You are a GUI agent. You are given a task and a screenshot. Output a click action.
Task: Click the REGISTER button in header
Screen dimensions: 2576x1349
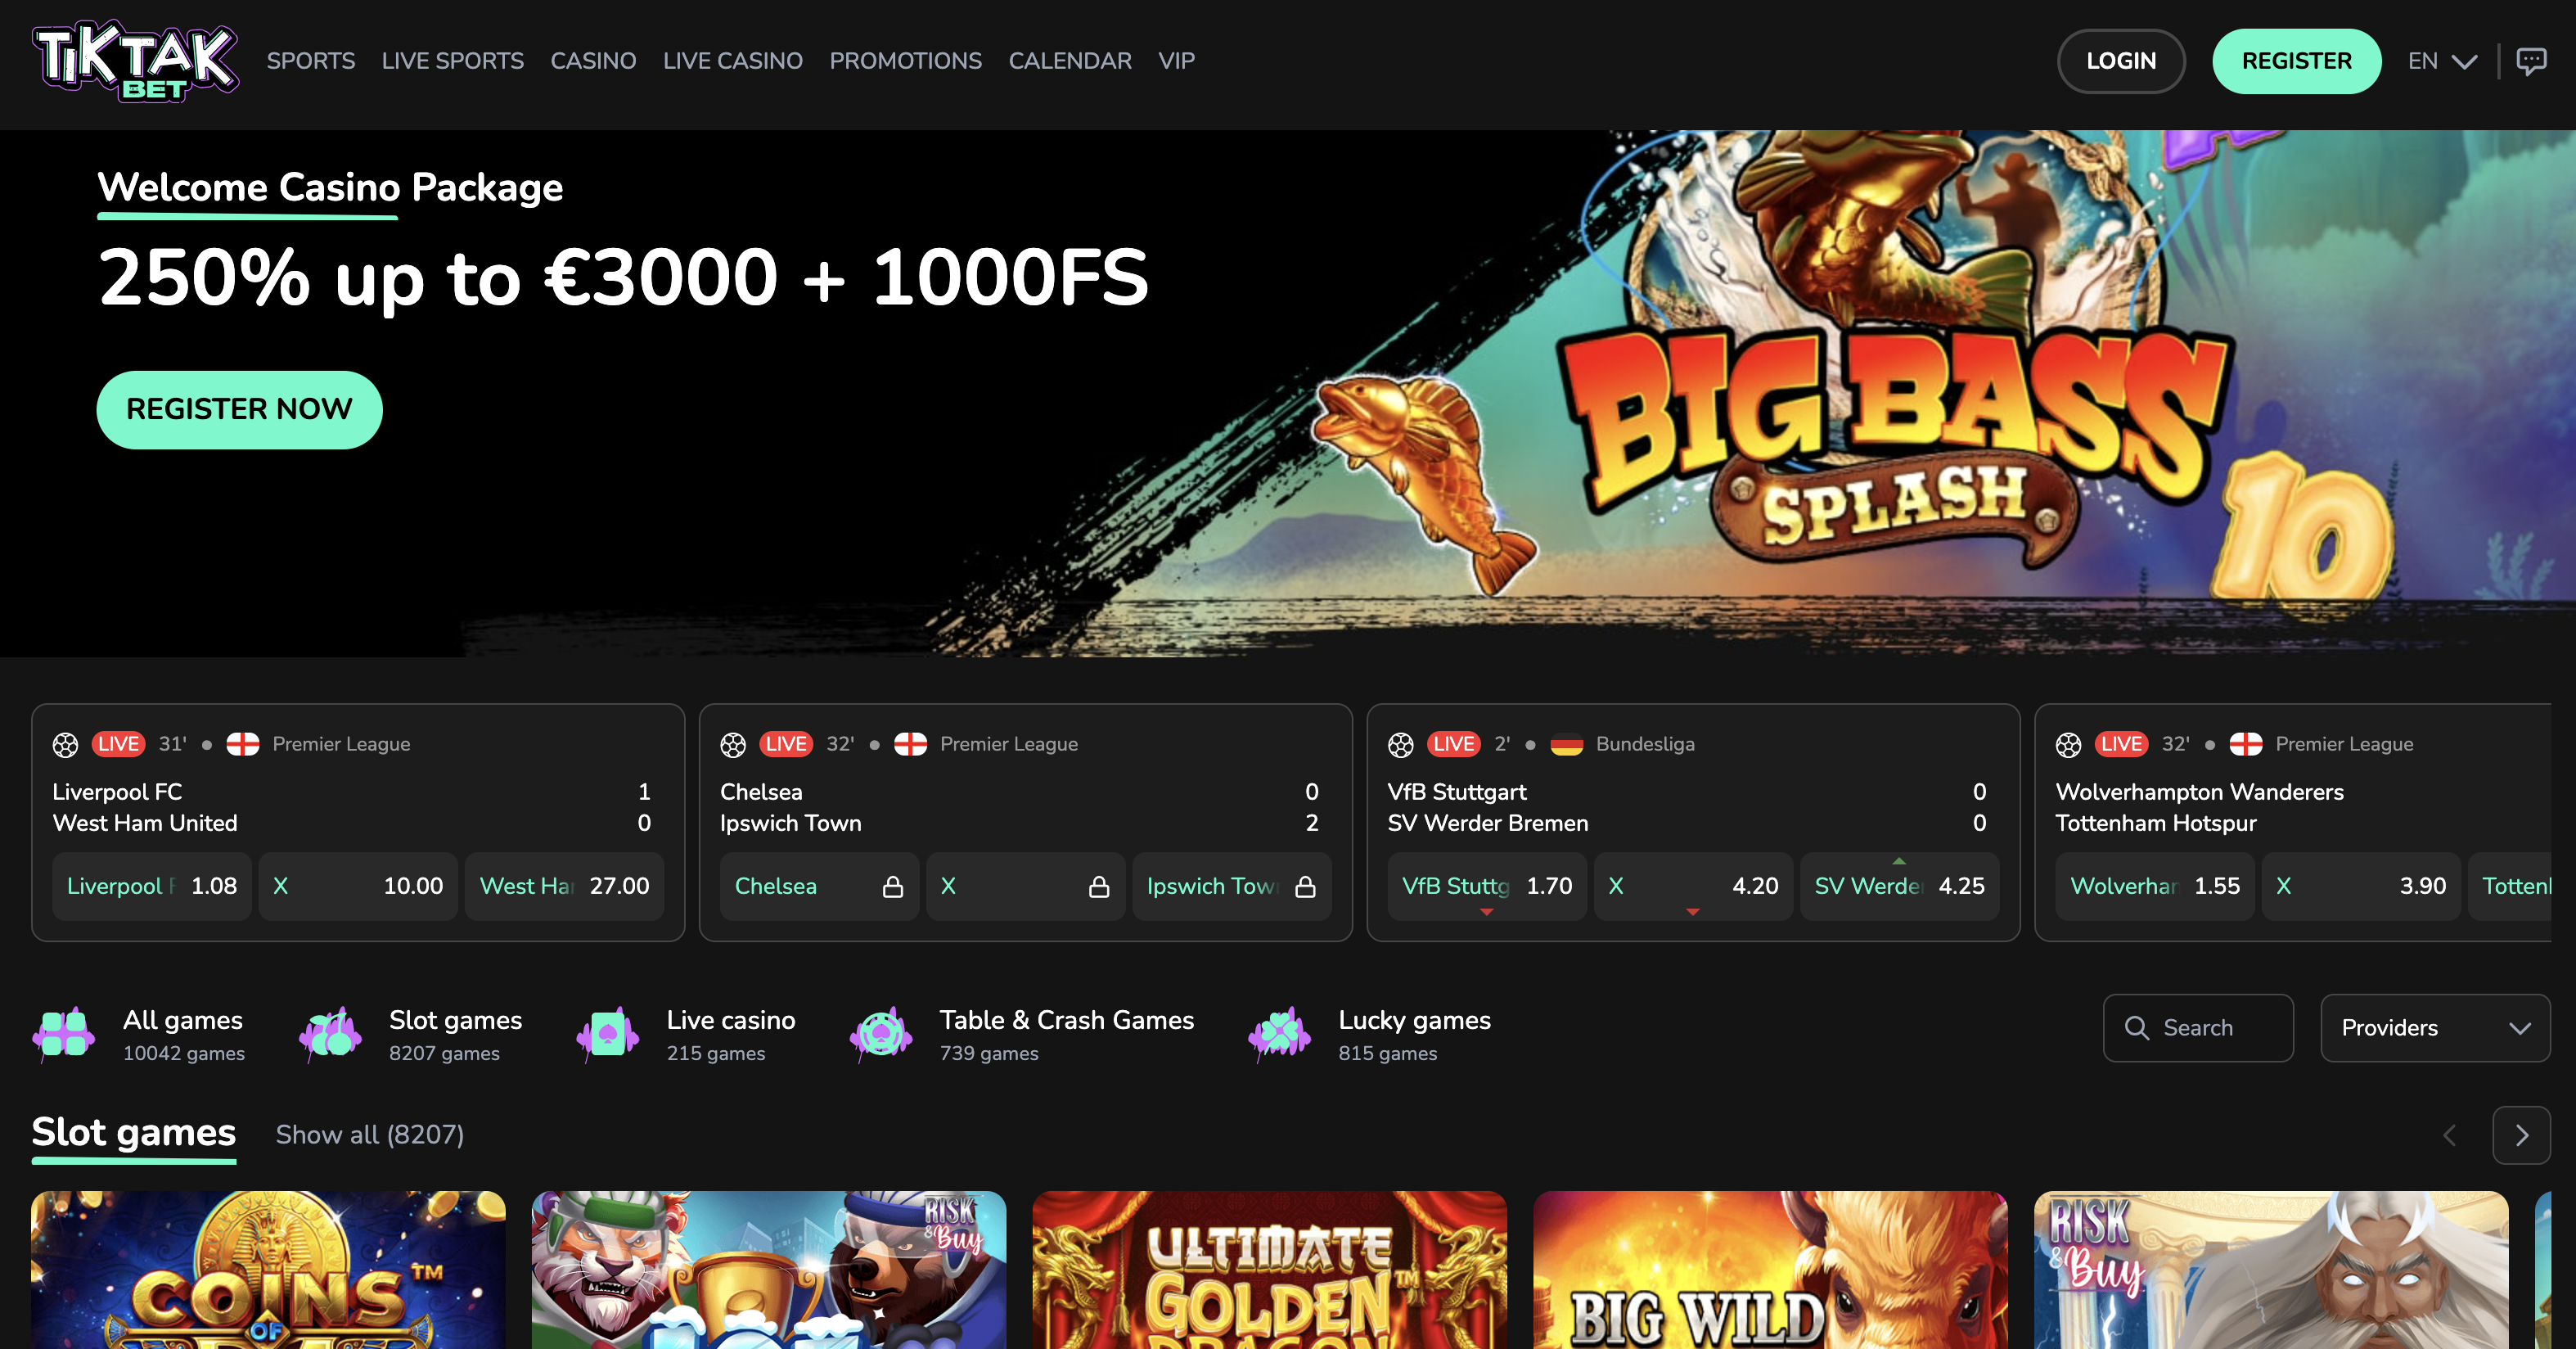pyautogui.click(x=2297, y=61)
